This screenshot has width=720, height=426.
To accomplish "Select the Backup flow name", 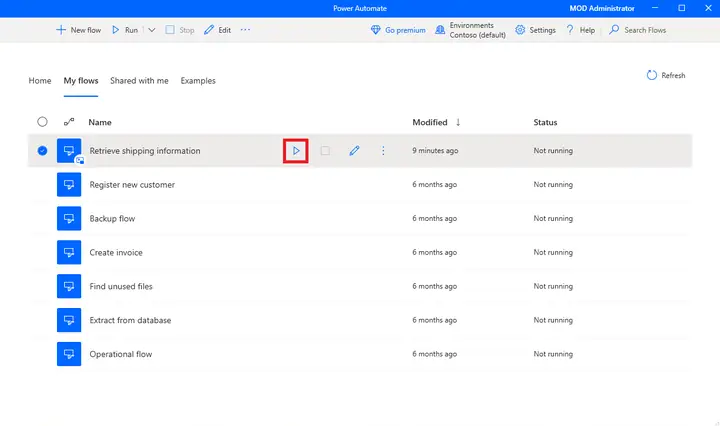I will [112, 219].
